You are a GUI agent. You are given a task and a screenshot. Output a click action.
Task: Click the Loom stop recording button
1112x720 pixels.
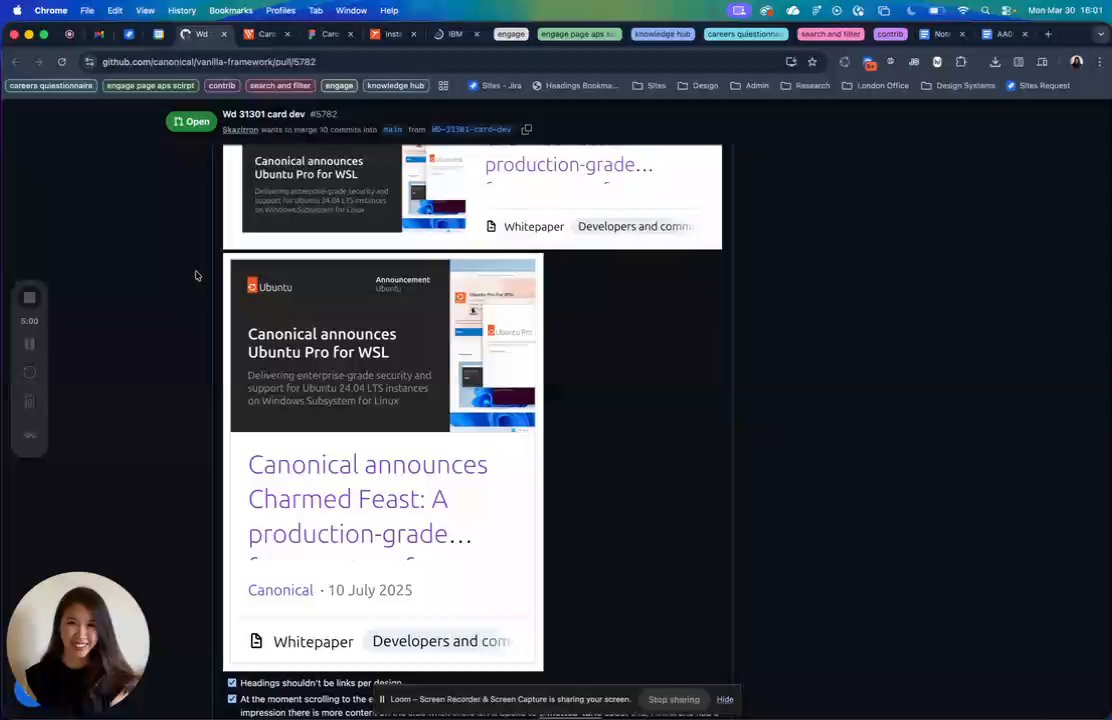tap(29, 298)
